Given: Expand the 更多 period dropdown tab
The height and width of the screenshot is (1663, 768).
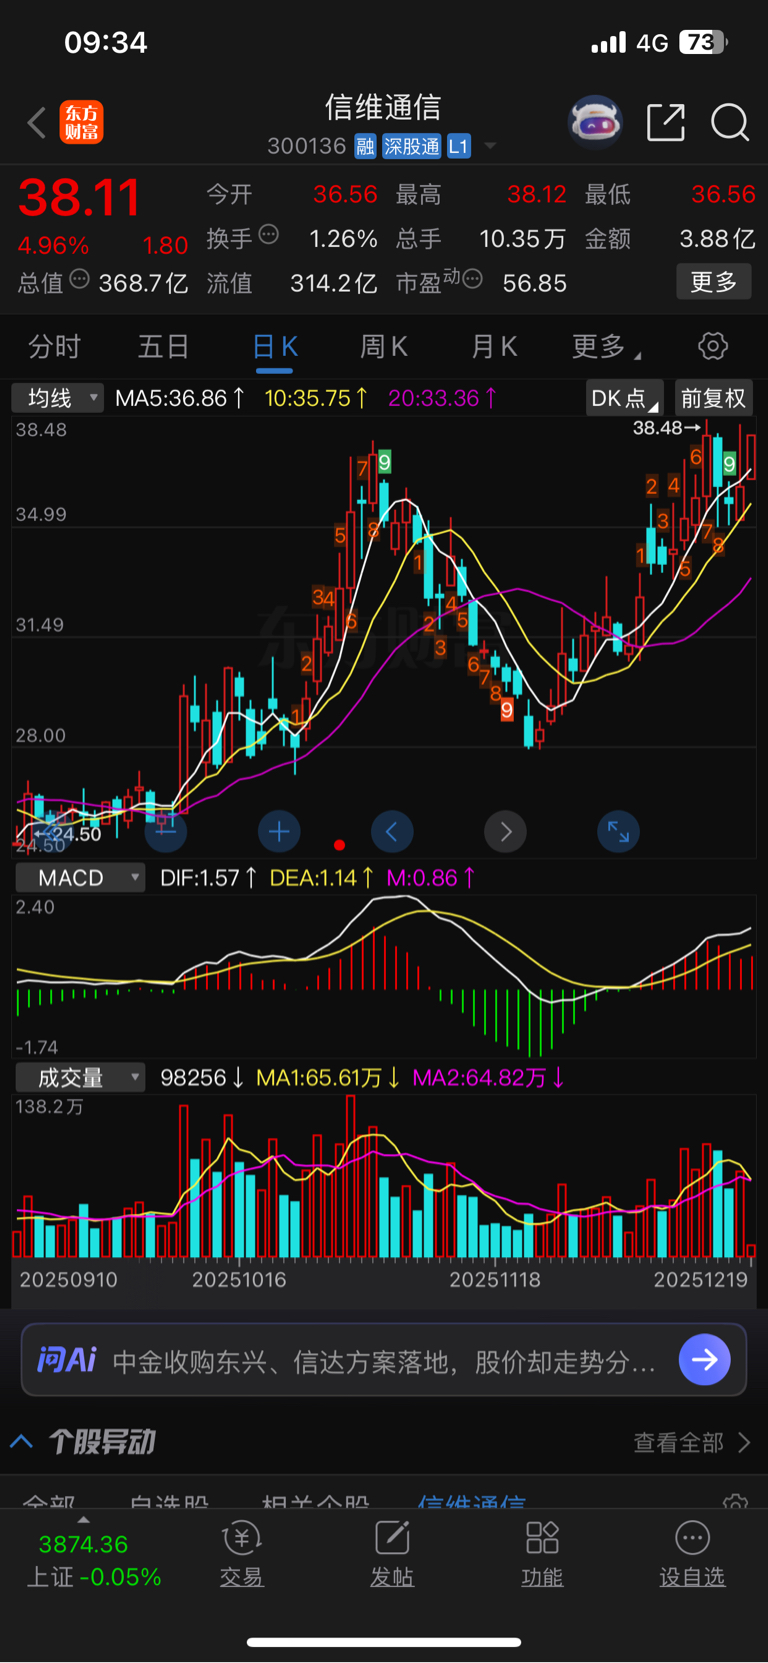Looking at the screenshot, I should pos(606,347).
